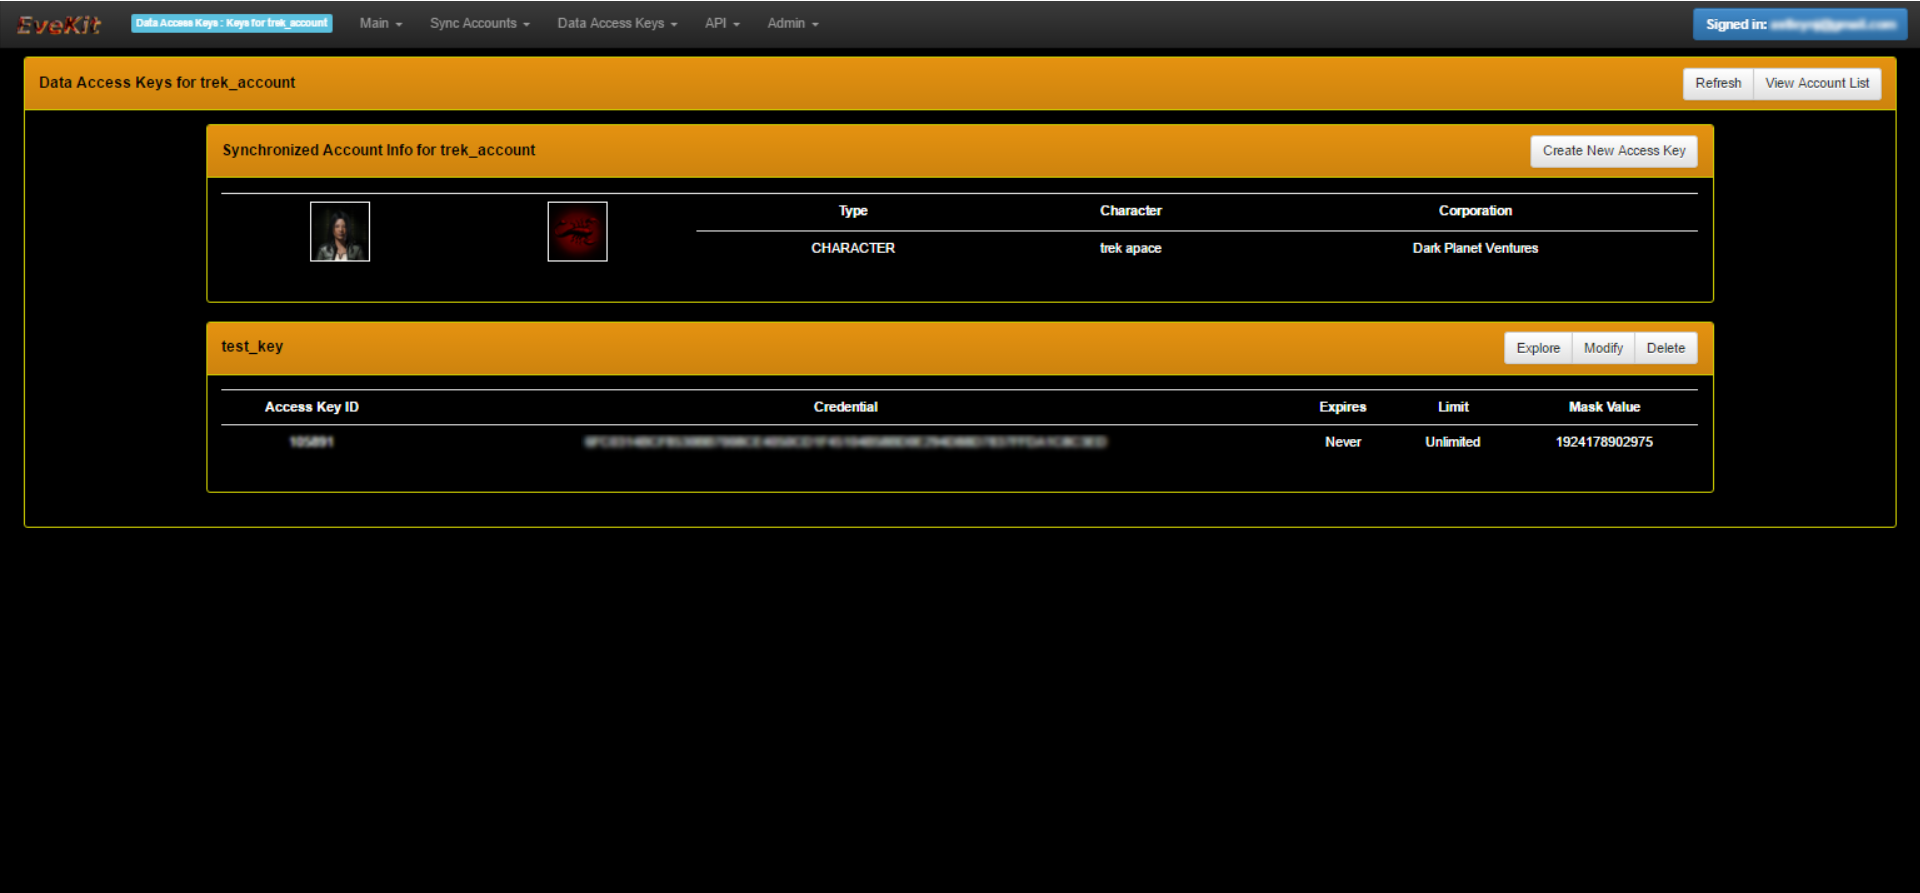Viewport: 1920px width, 893px height.
Task: Click the character portrait thumbnail
Action: point(340,232)
